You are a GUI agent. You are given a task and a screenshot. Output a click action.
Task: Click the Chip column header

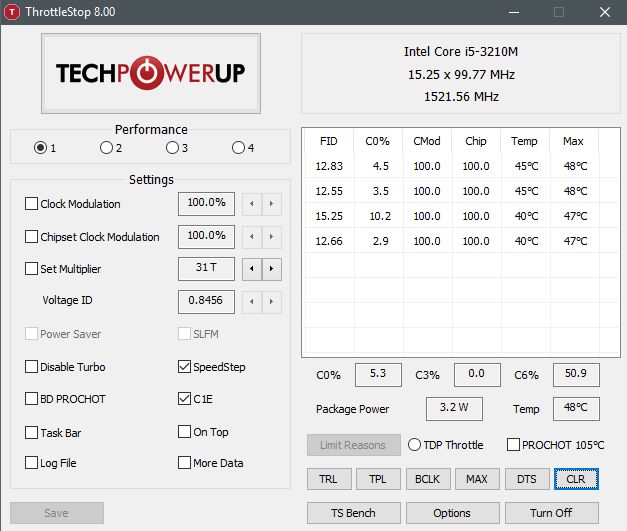[476, 141]
